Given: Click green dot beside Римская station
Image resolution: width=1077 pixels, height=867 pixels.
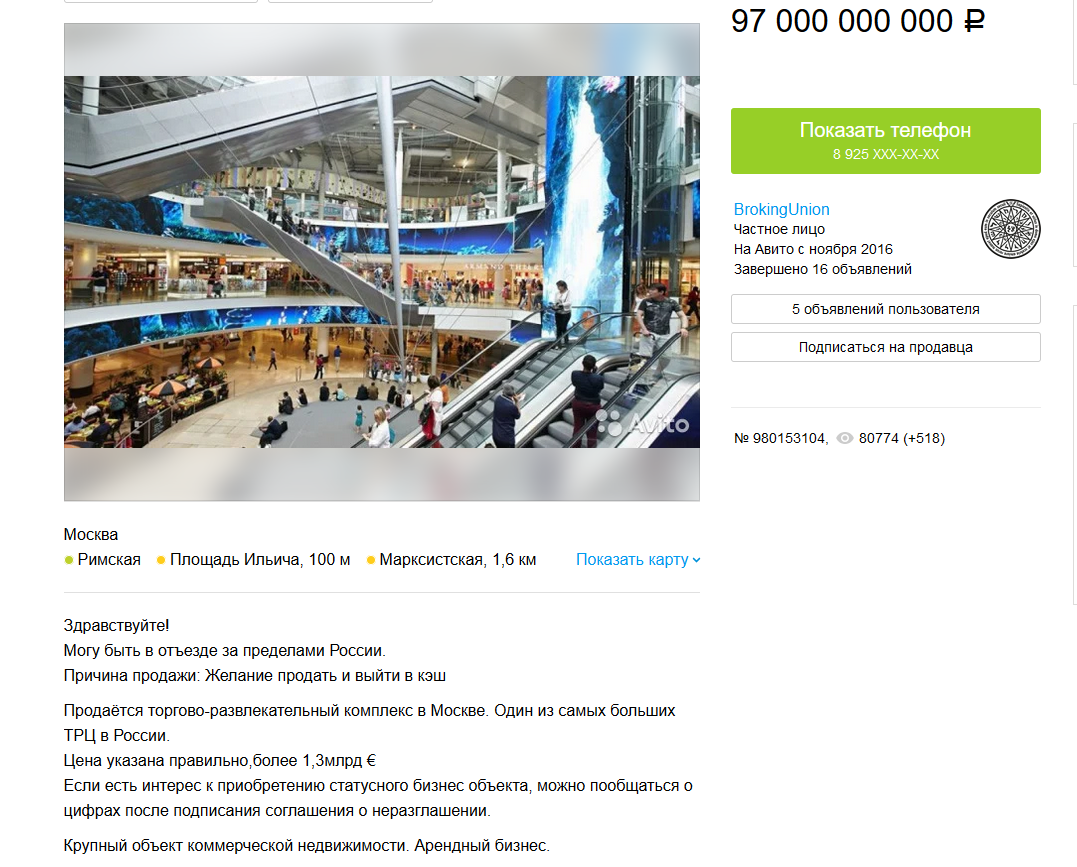Looking at the screenshot, I should [69, 560].
